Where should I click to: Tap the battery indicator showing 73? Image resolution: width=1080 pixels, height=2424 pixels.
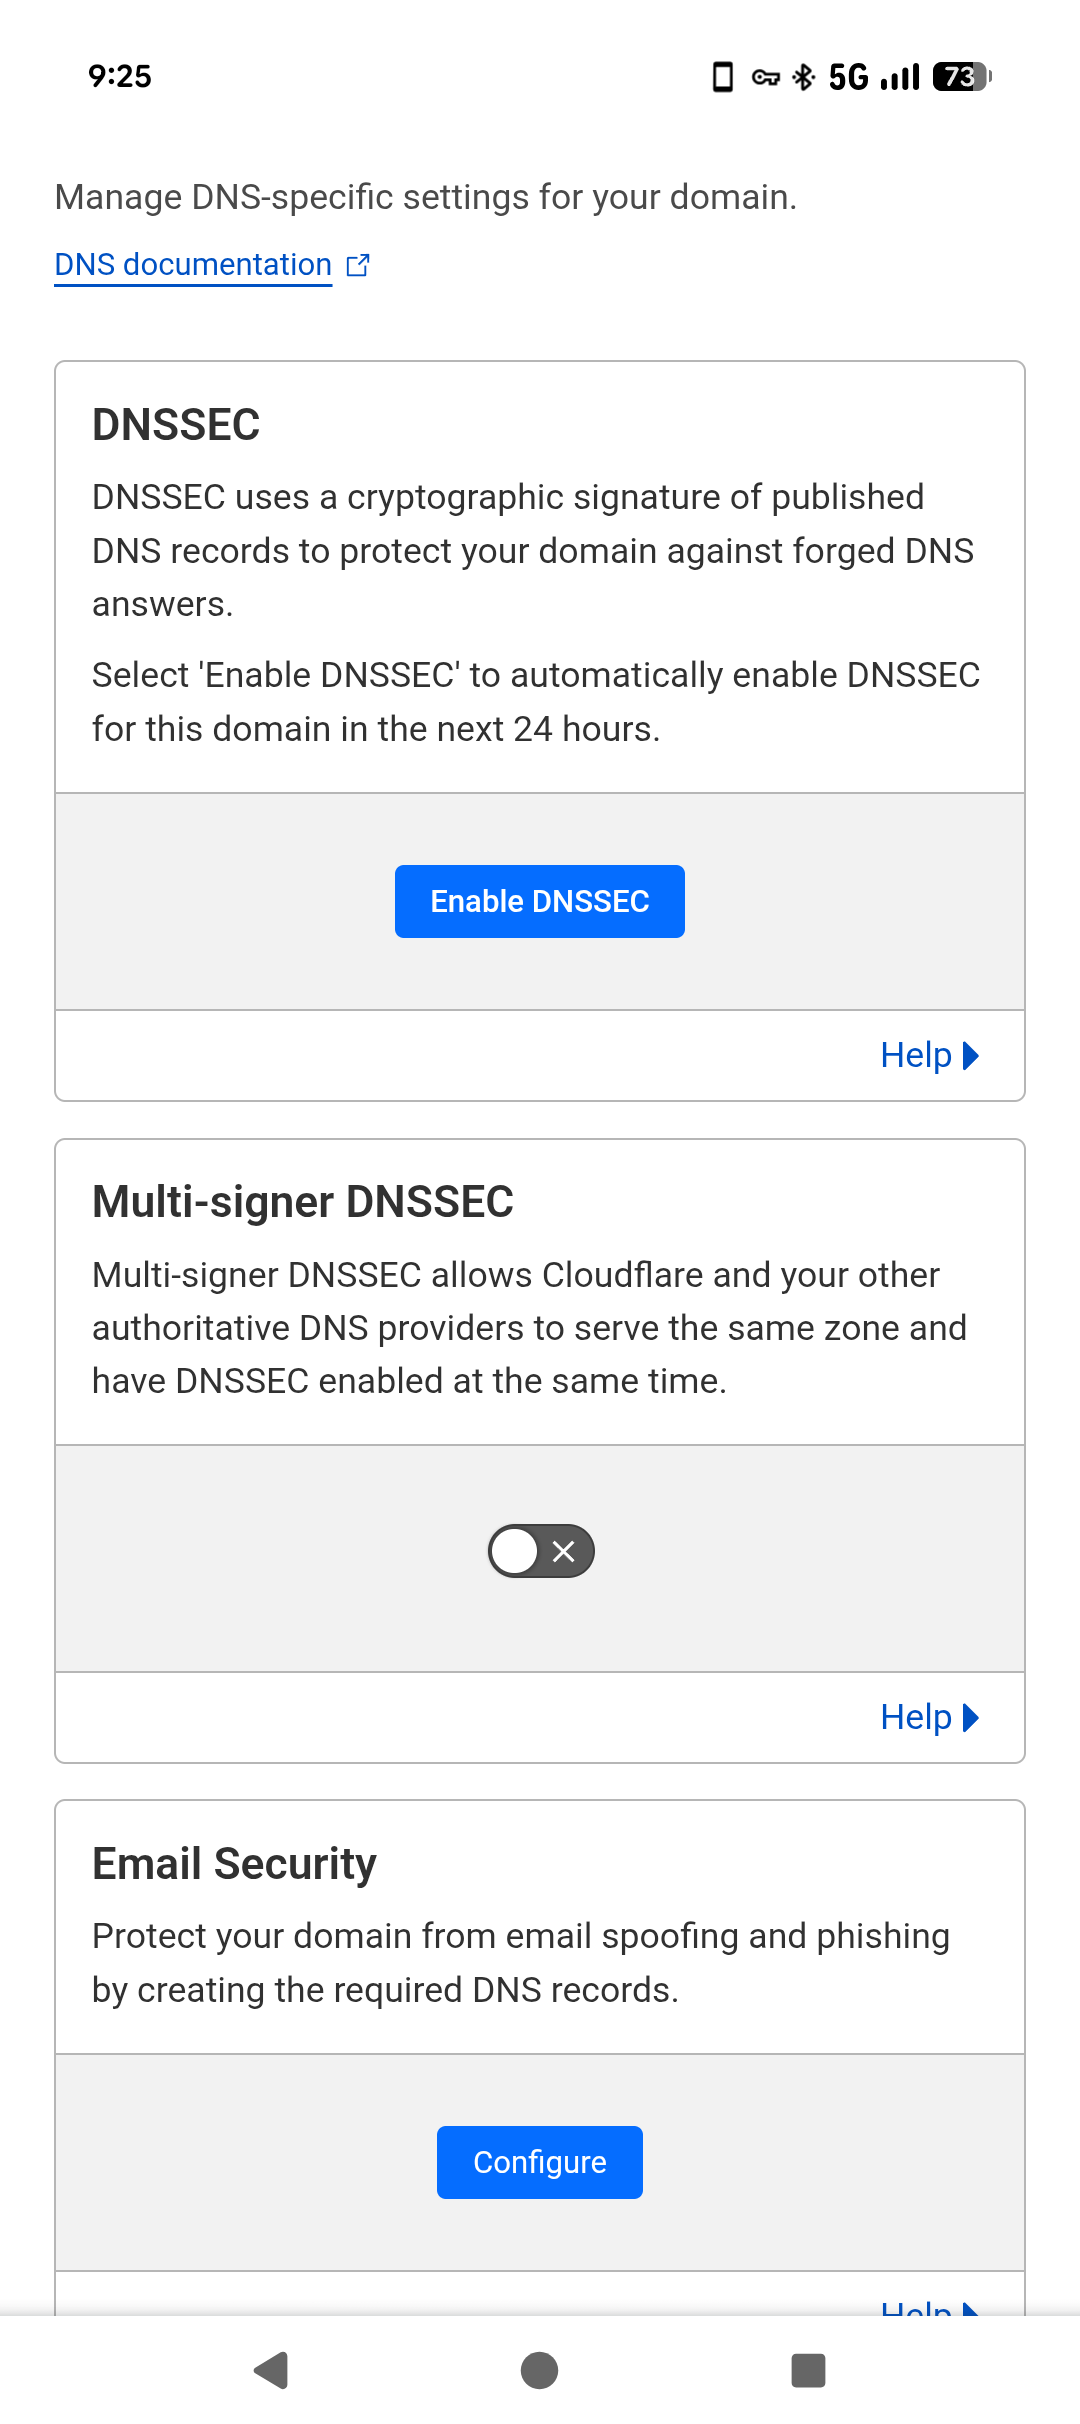coord(961,77)
